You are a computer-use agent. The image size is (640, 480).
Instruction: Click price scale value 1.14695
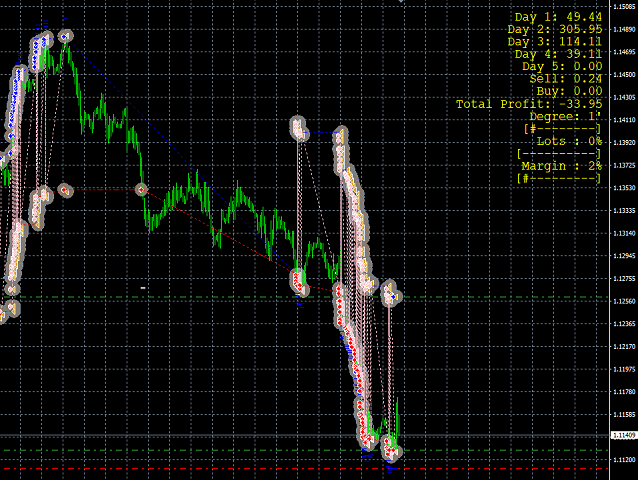624,52
